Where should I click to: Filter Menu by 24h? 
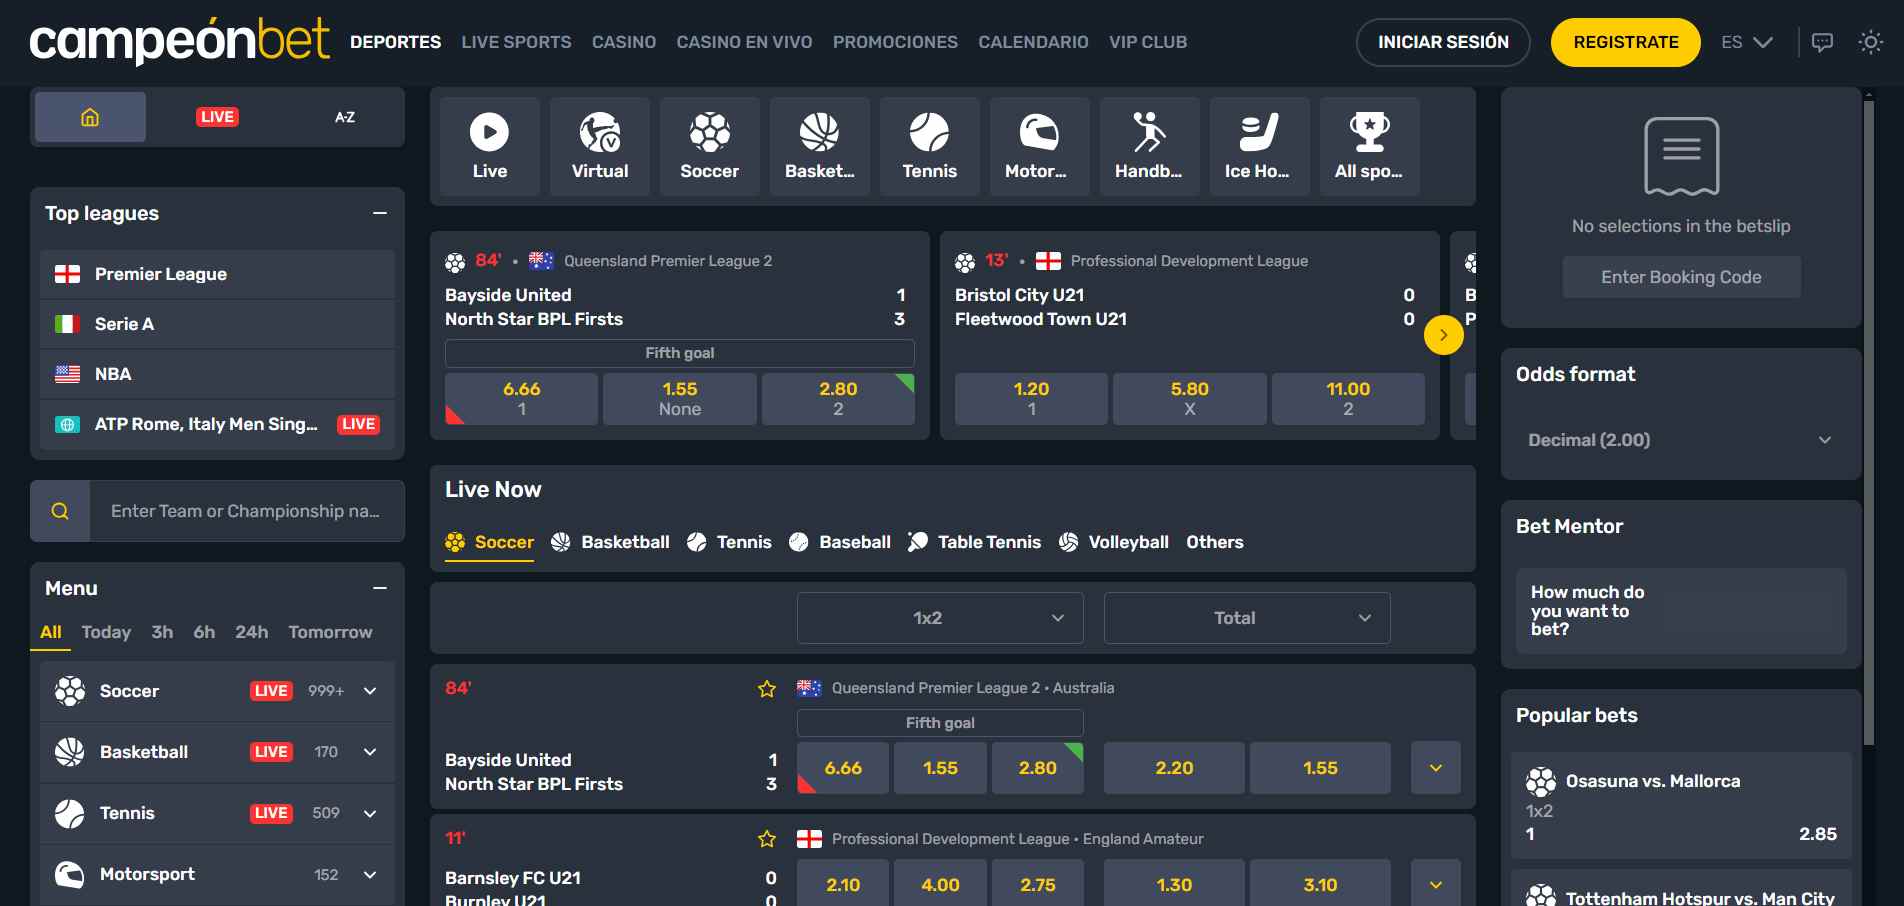[x=251, y=632]
